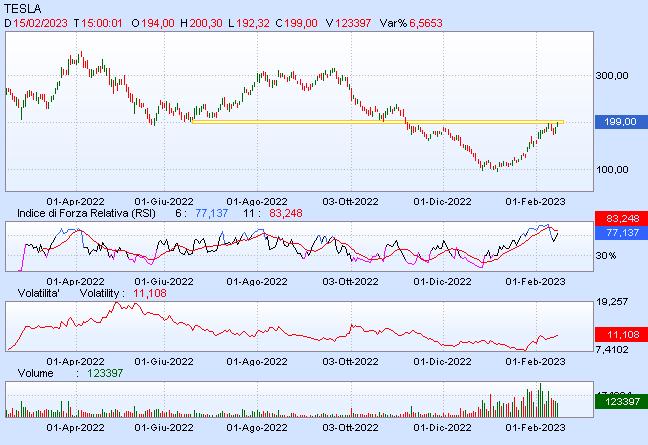Screen dimensions: 648x445
Task: Click the 300,00 price axis label
Action: tap(612, 76)
